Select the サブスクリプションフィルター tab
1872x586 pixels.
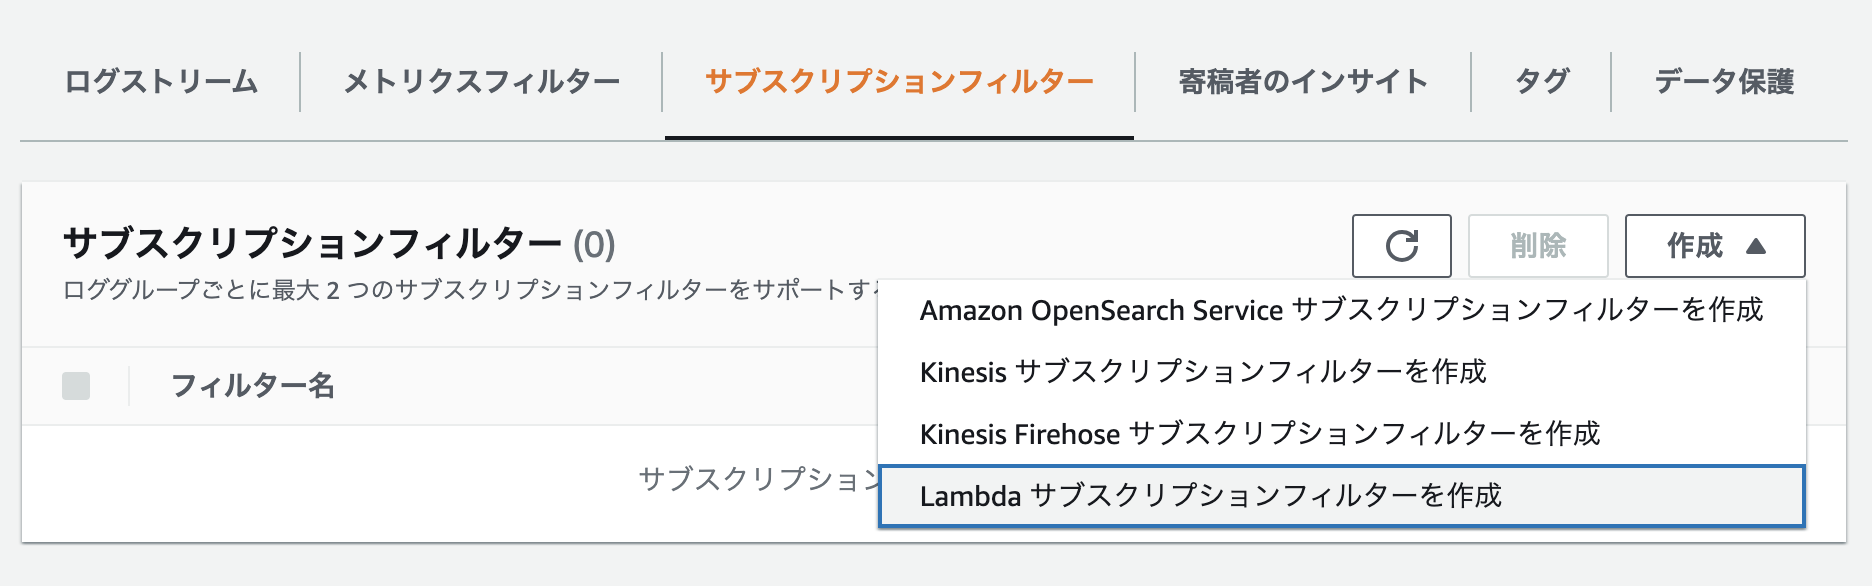(x=899, y=82)
